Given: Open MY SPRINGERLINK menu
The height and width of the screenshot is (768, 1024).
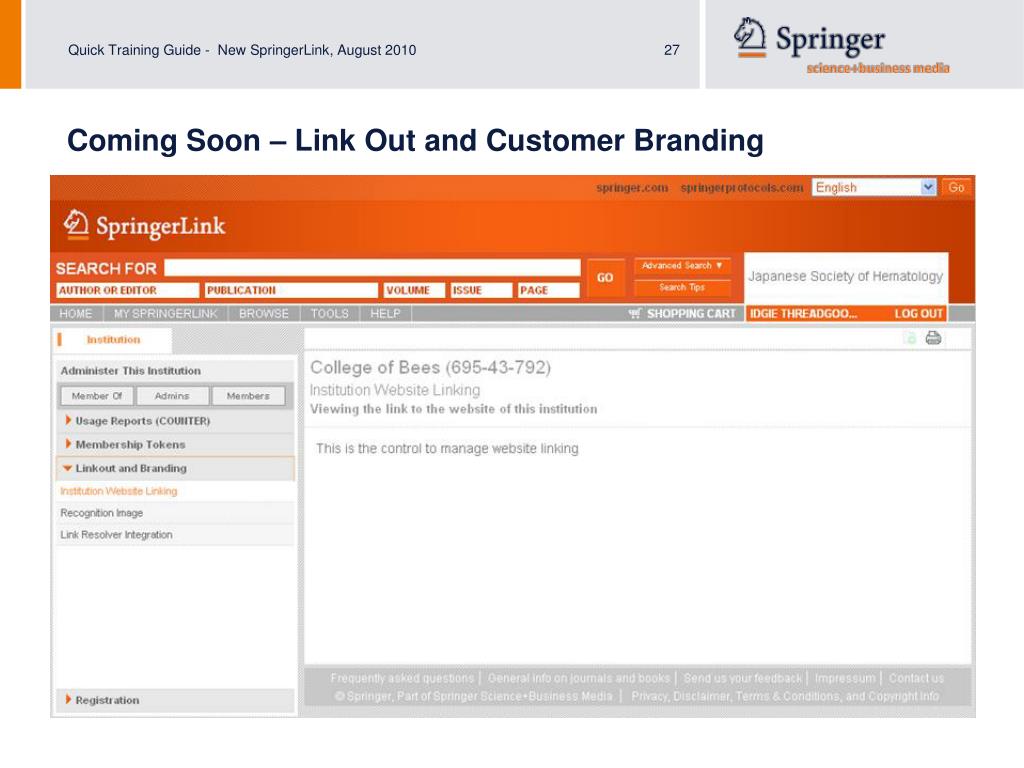Looking at the screenshot, I should [166, 313].
